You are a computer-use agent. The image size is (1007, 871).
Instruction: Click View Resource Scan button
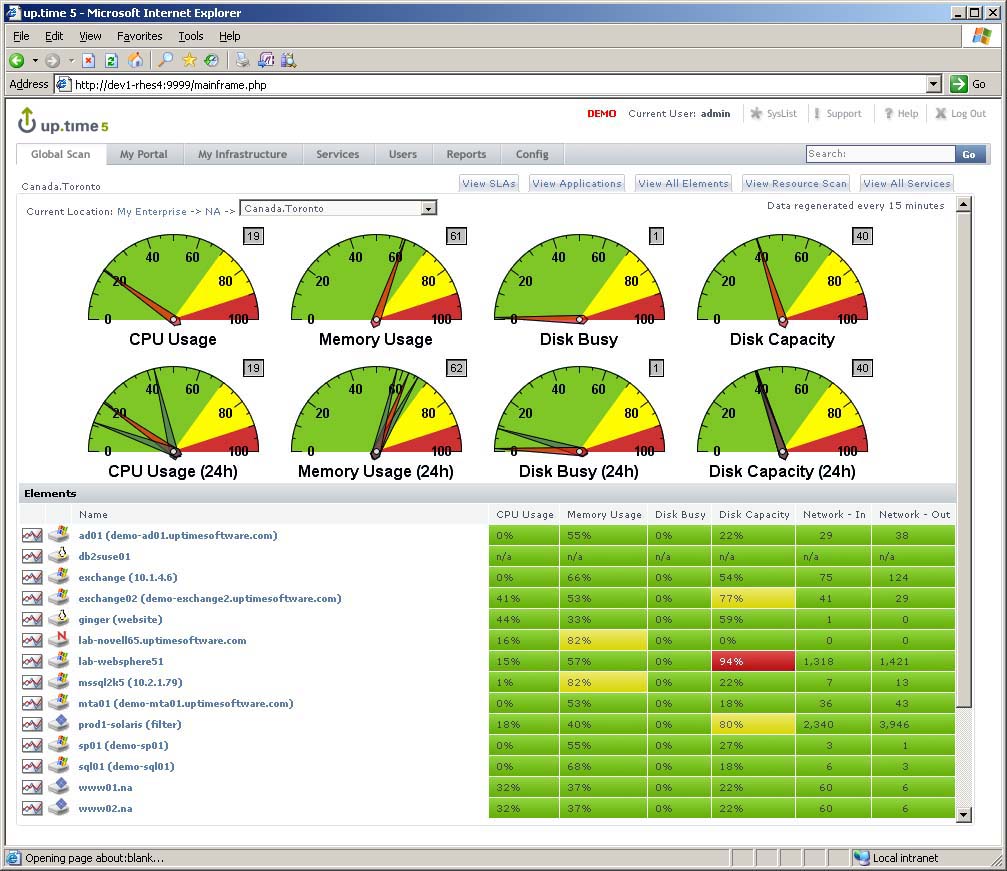(796, 184)
